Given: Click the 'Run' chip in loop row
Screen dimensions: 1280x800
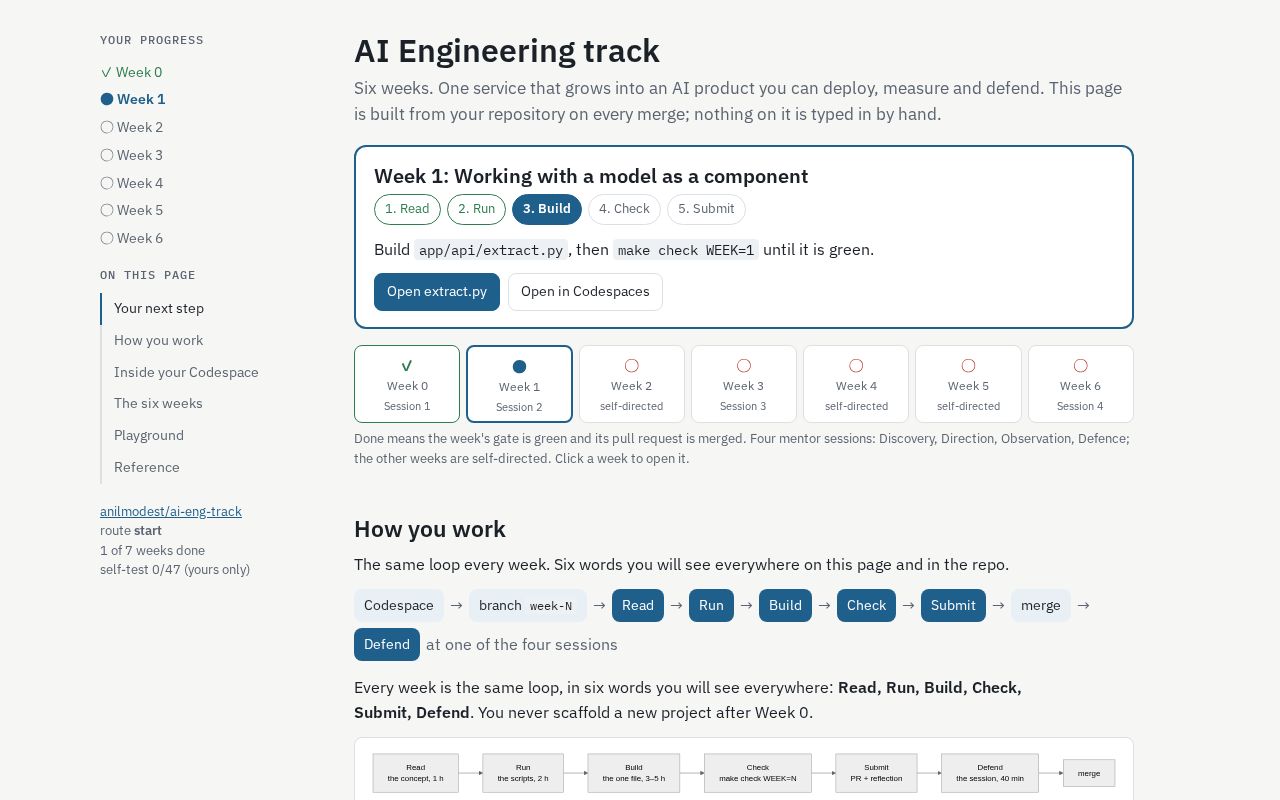Looking at the screenshot, I should pos(711,605).
